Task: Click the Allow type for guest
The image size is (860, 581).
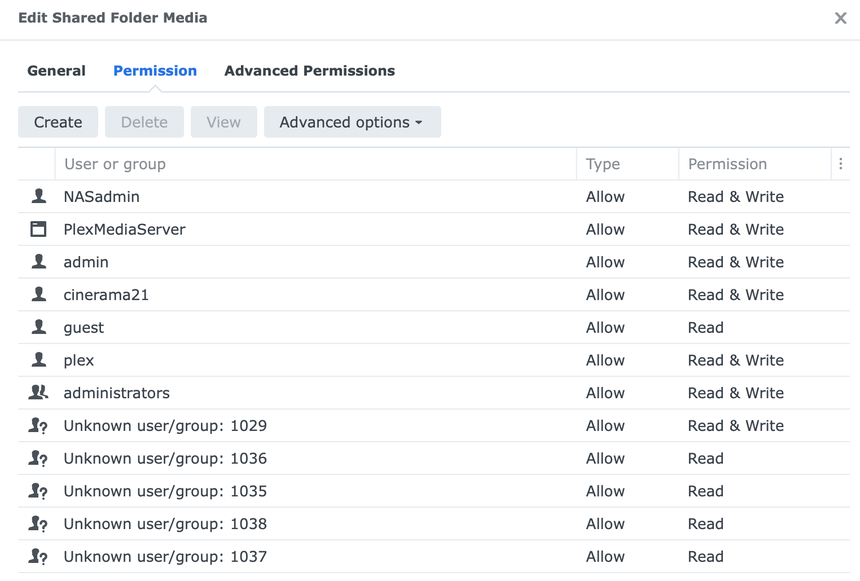Action: [605, 328]
